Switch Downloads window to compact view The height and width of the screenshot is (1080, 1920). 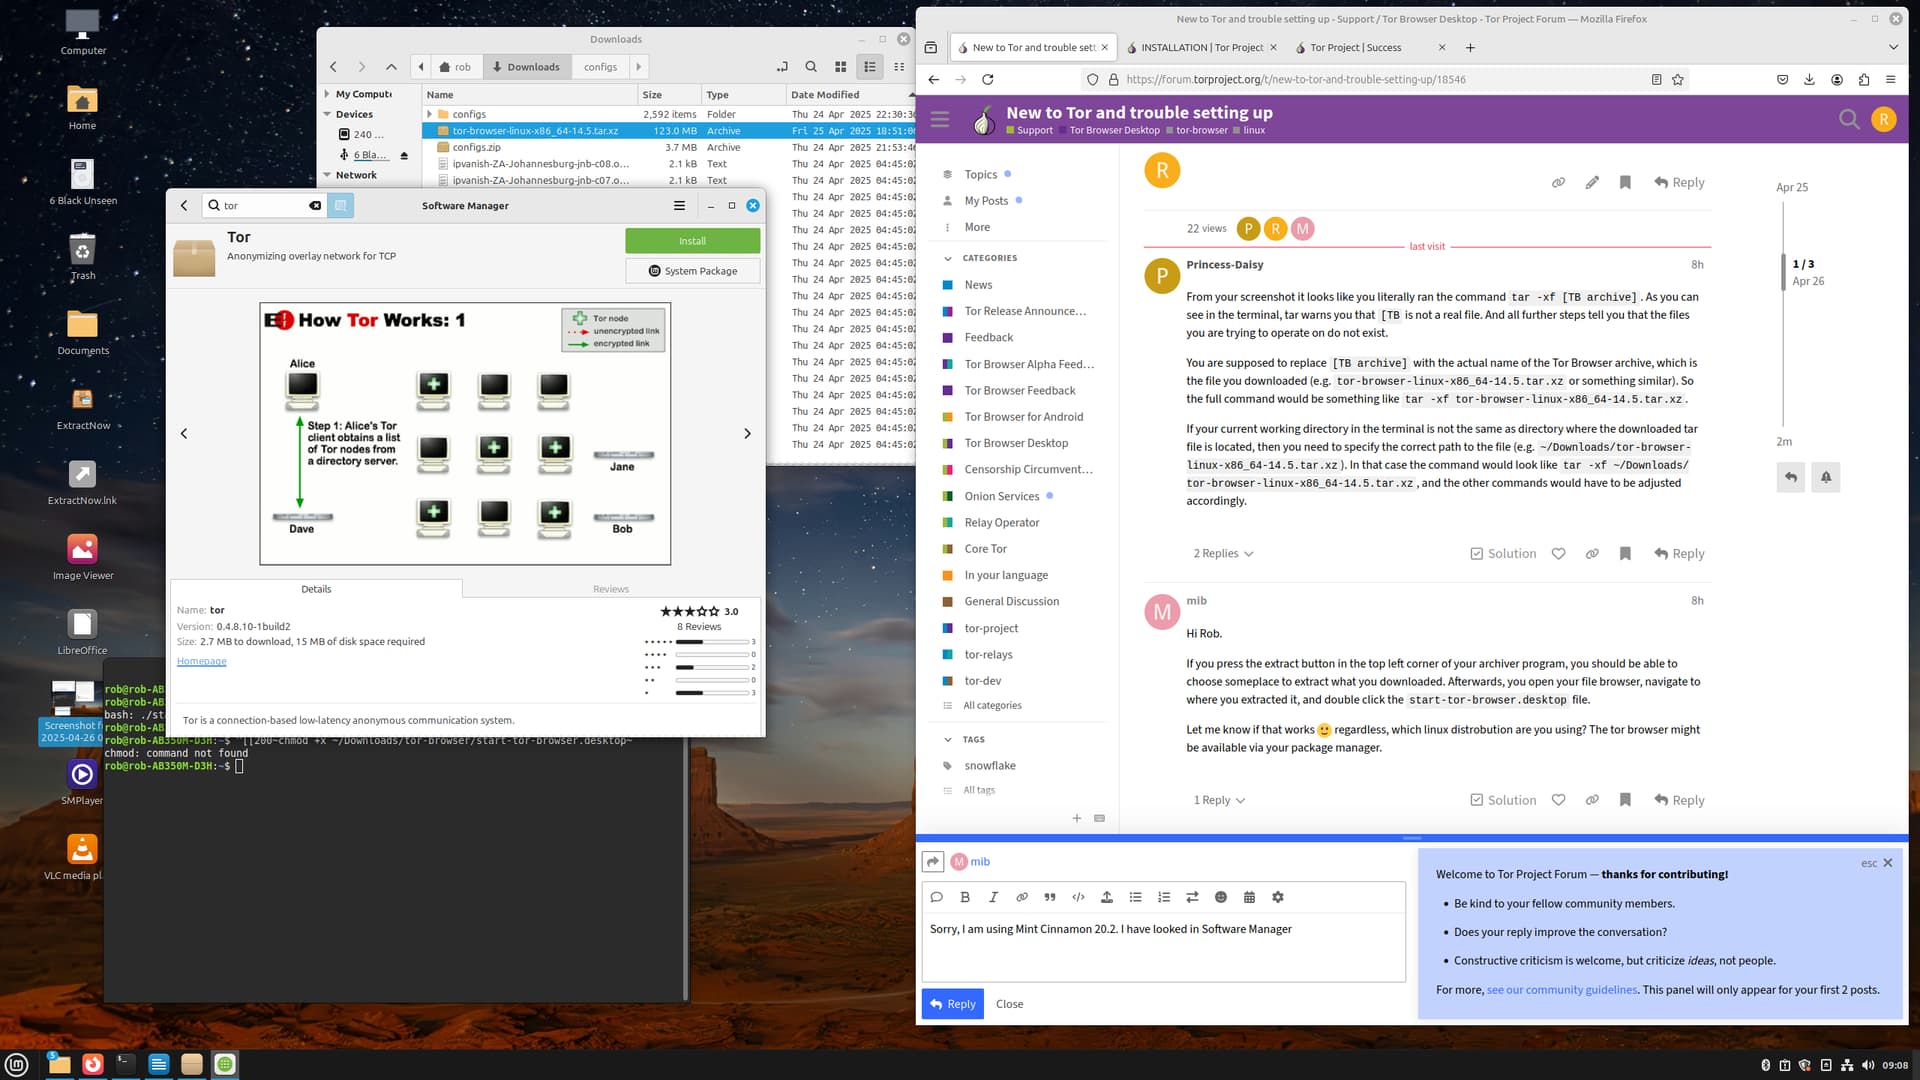click(x=899, y=67)
